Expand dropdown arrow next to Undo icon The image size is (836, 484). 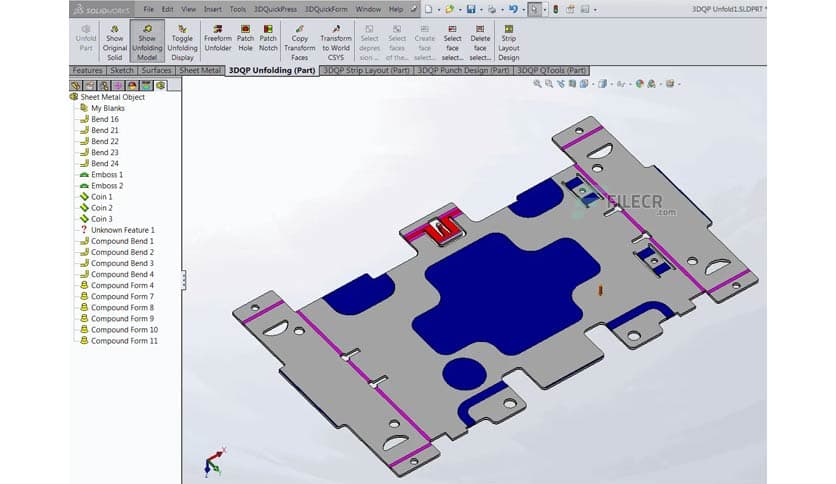[523, 10]
